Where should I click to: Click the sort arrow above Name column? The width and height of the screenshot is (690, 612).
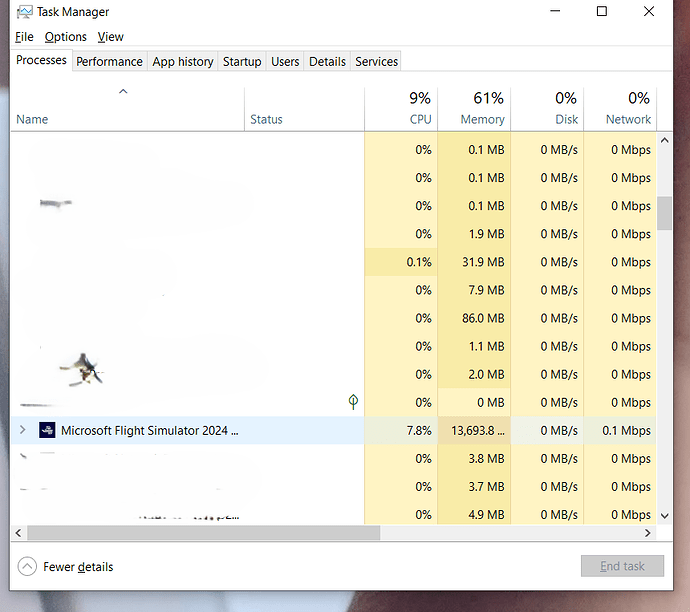pos(123,92)
